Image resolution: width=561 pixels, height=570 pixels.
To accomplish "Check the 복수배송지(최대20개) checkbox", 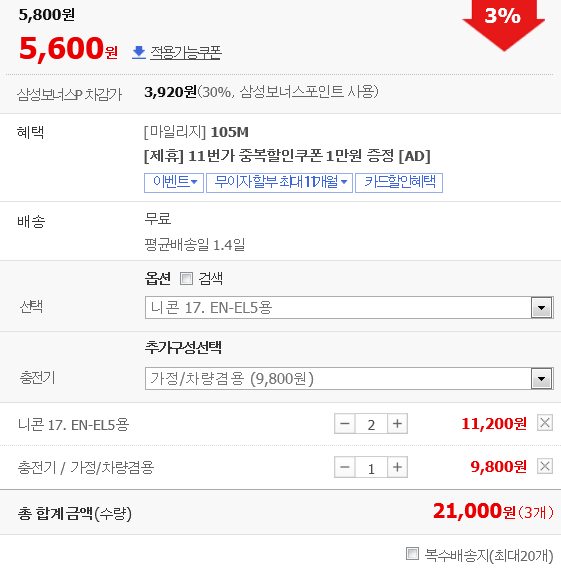I will click(x=412, y=554).
